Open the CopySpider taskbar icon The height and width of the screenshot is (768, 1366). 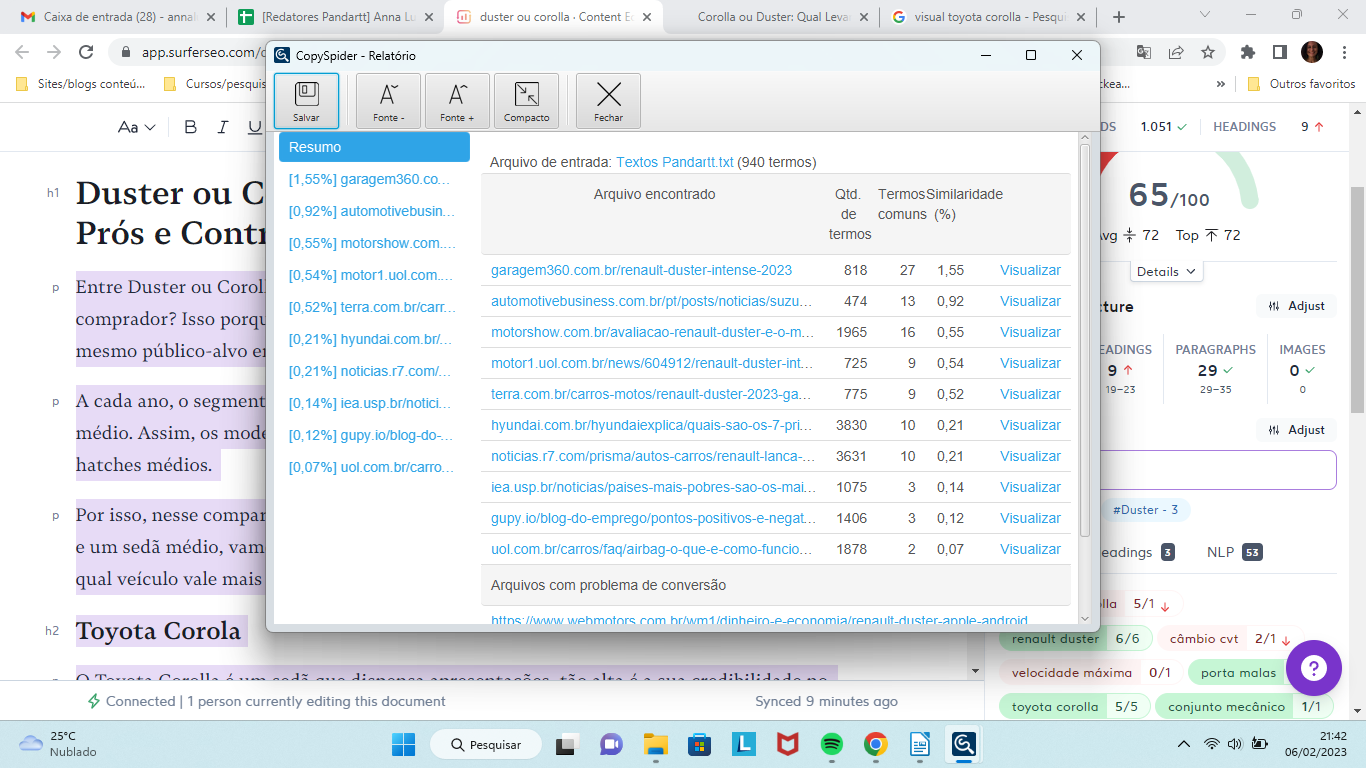pos(964,744)
